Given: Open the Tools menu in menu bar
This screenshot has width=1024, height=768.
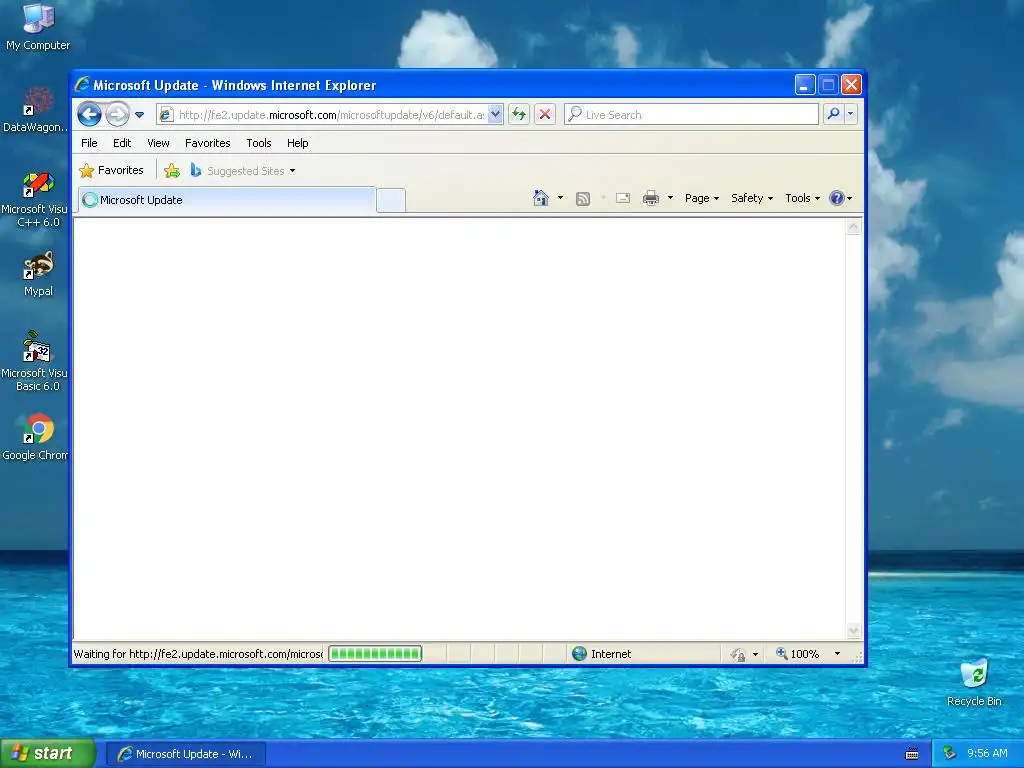Looking at the screenshot, I should click(259, 143).
